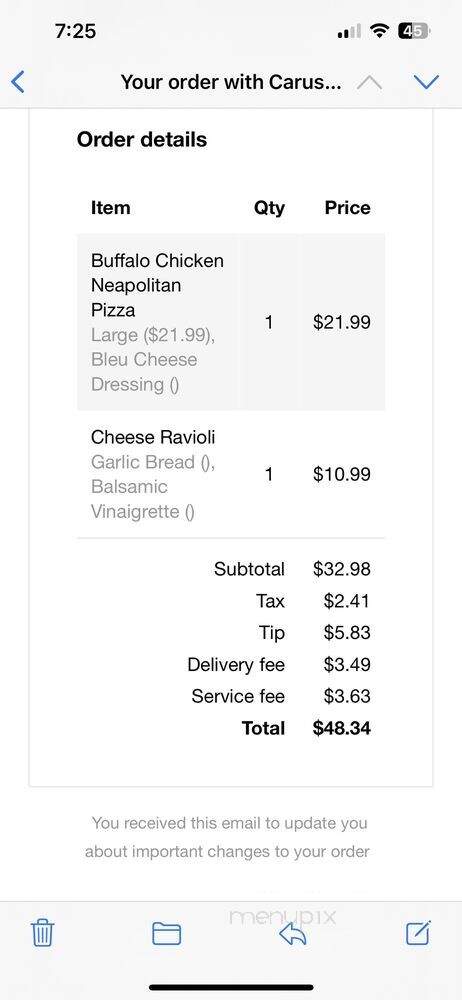This screenshot has width=462, height=1000.
Task: Tap the Subtotal $32.98 amount
Action: [x=341, y=569]
